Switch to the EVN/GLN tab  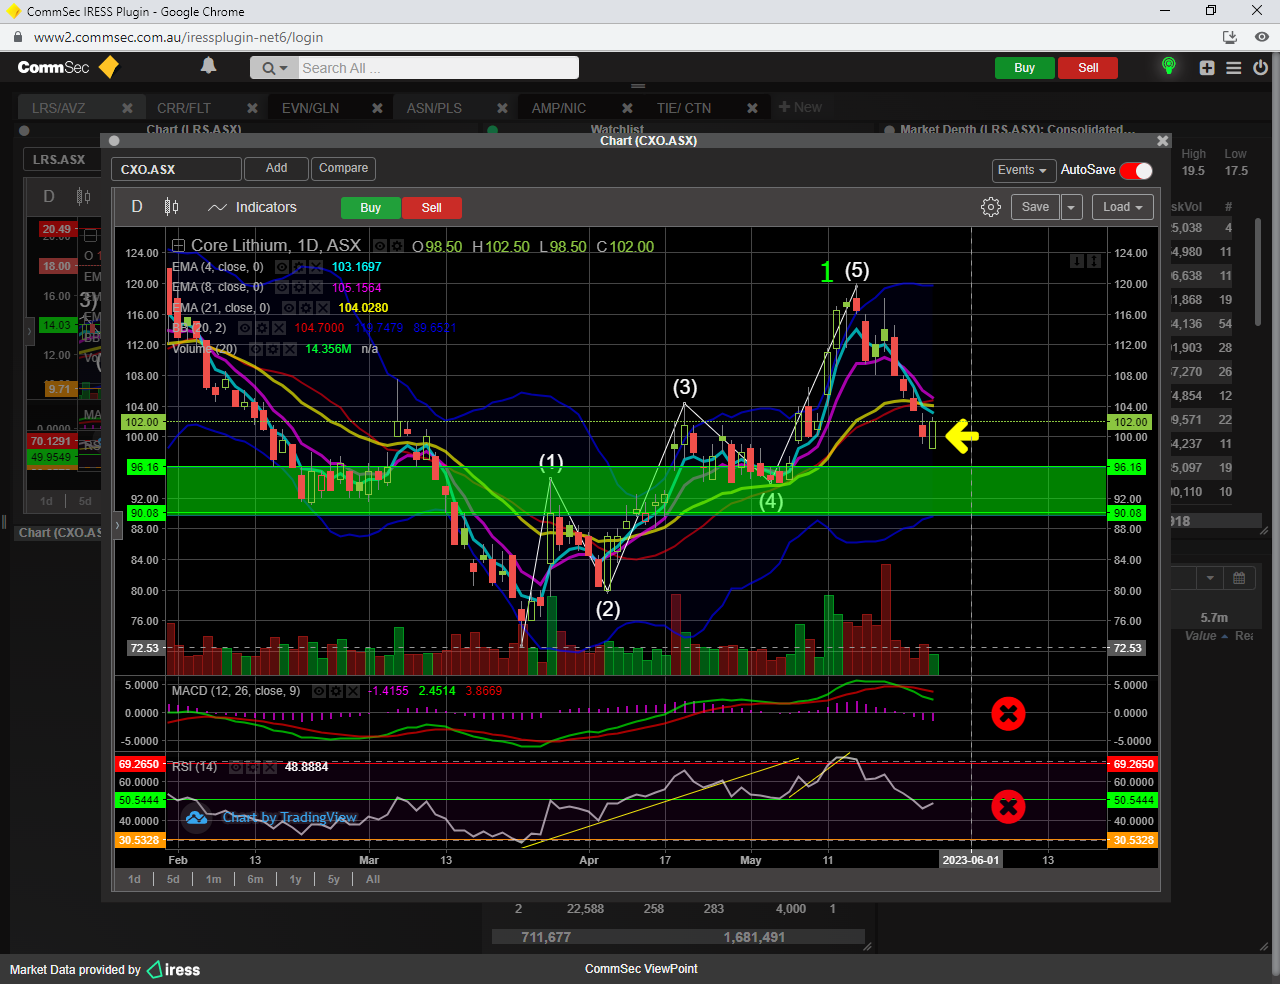[x=310, y=108]
